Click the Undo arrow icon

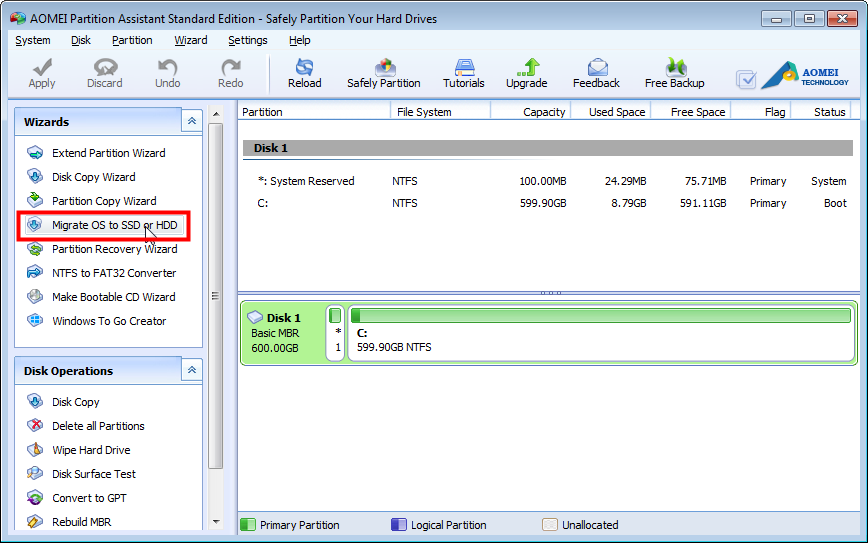click(167, 67)
